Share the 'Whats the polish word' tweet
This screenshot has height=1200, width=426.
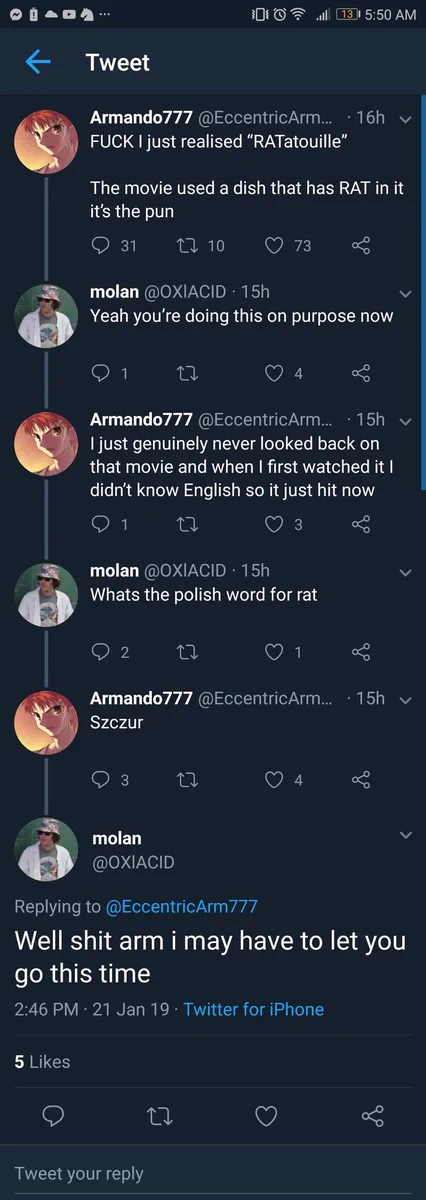362,652
